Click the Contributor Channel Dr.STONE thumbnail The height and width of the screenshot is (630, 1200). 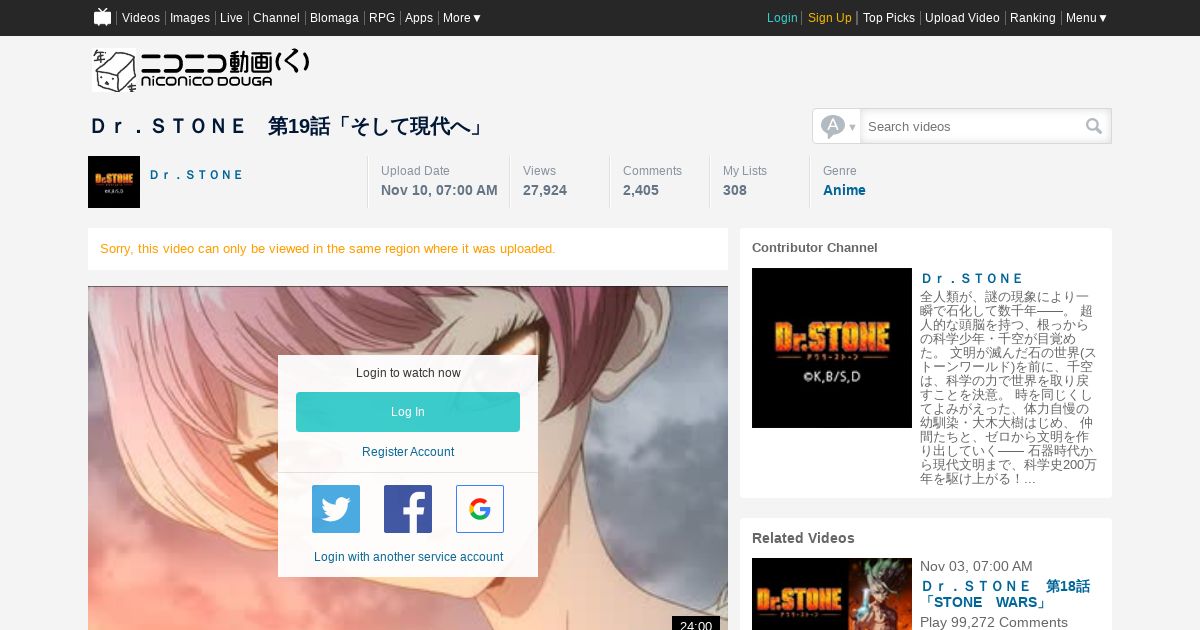pyautogui.click(x=832, y=348)
